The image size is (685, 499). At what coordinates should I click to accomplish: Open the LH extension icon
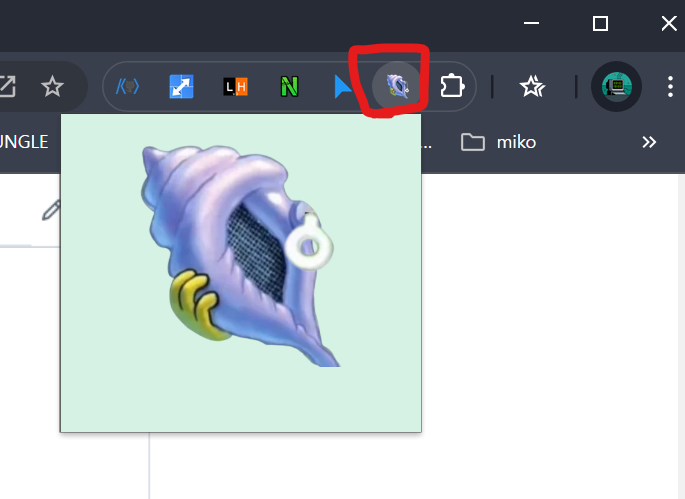tap(235, 87)
